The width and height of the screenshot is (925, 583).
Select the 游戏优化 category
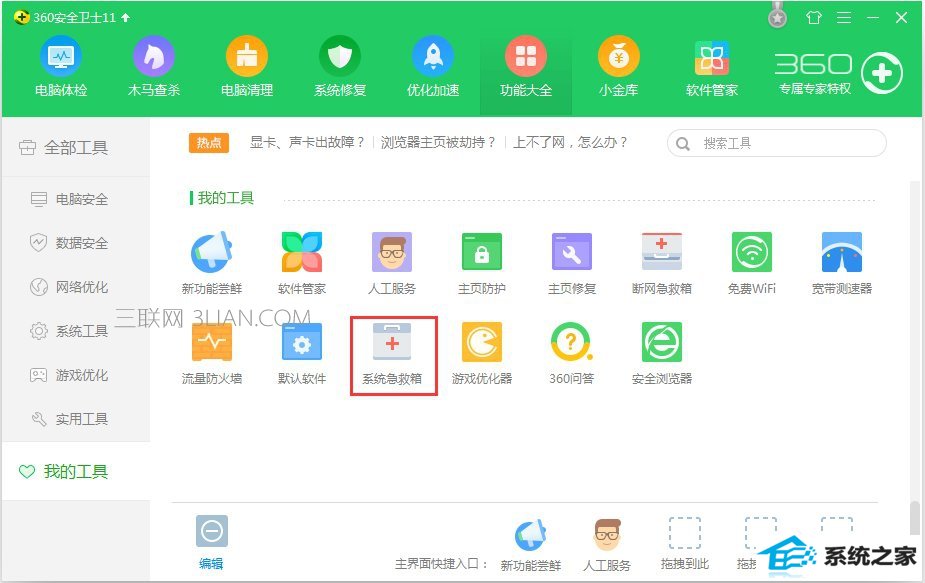click(69, 375)
